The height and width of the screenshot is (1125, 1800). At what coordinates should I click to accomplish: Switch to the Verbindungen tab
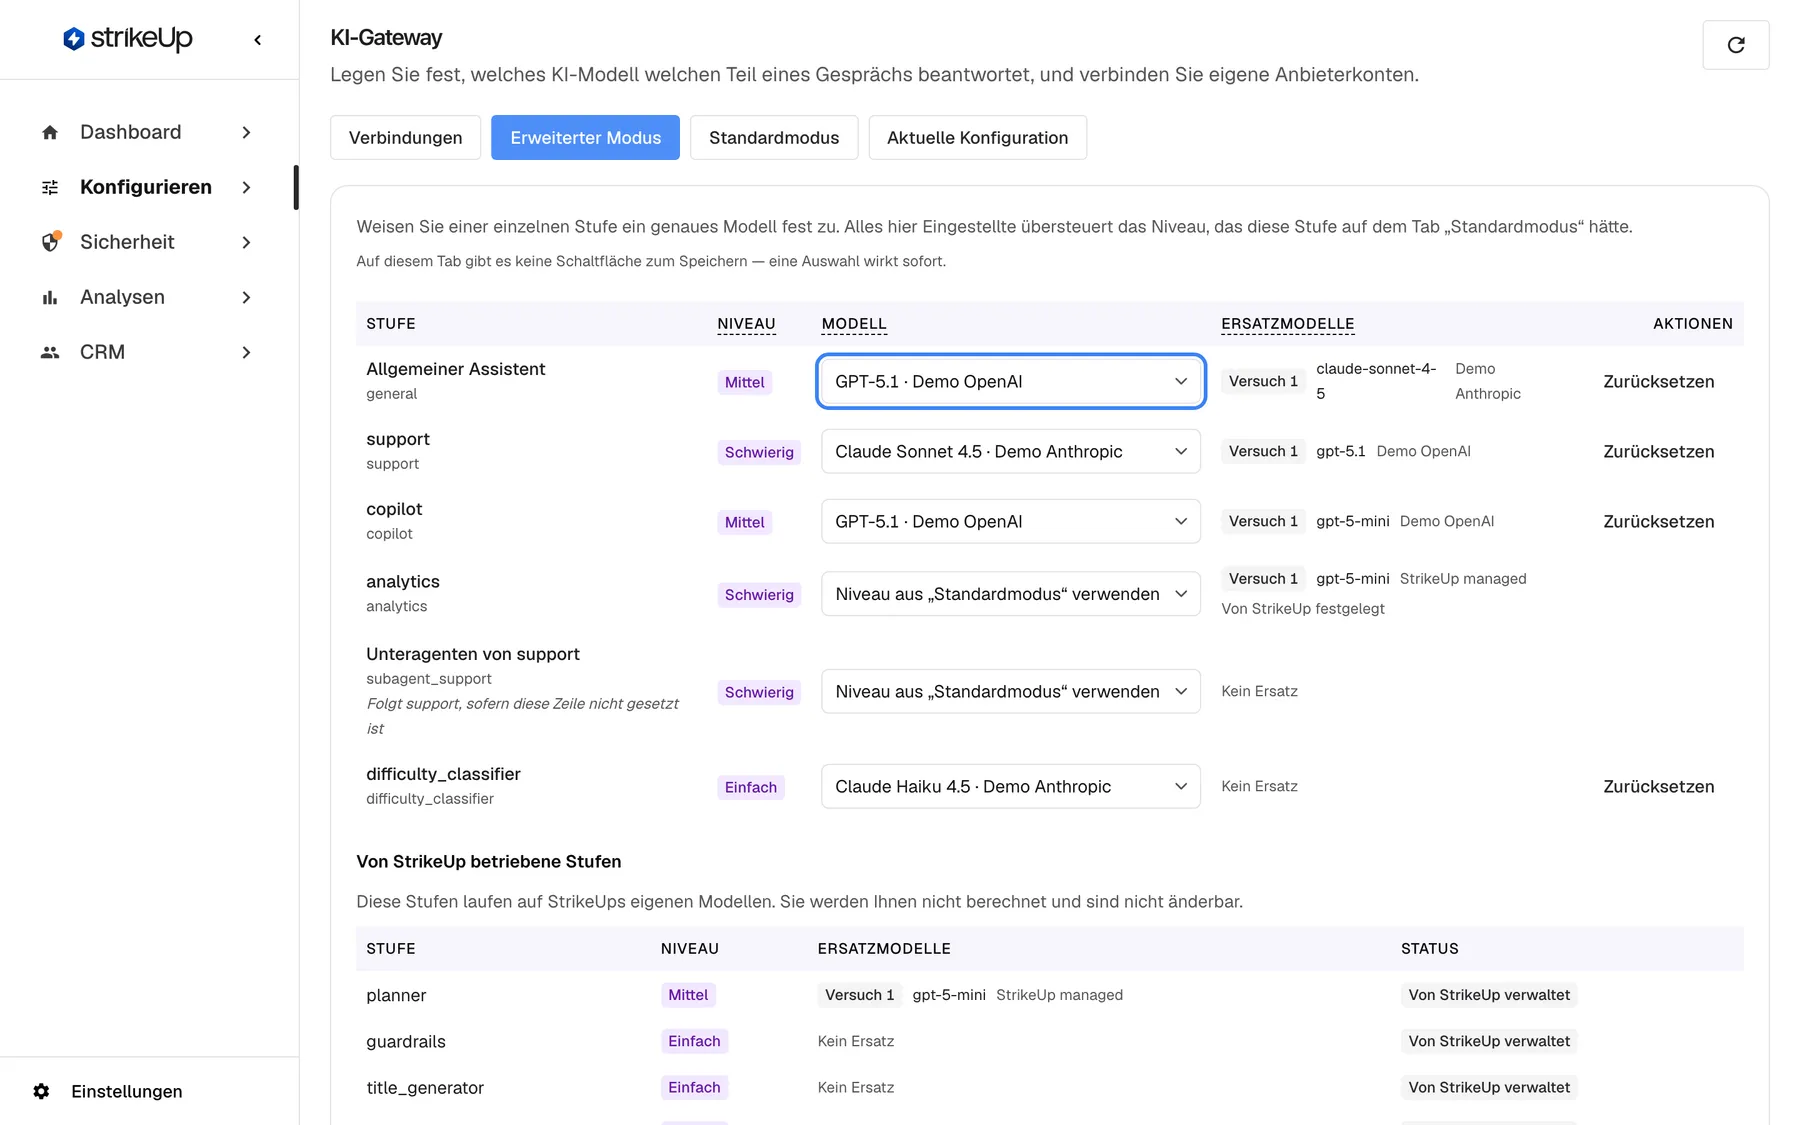[x=405, y=137]
